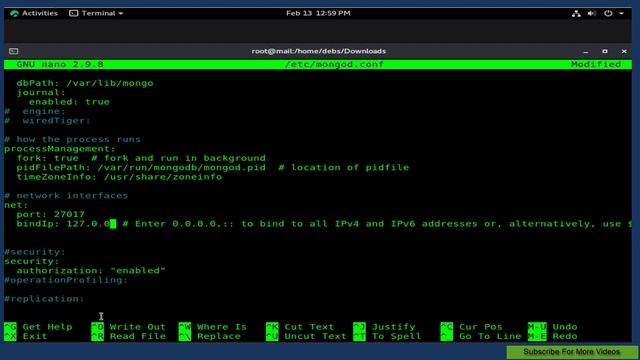
Task: Click the network status icon in top bar
Action: click(576, 13)
